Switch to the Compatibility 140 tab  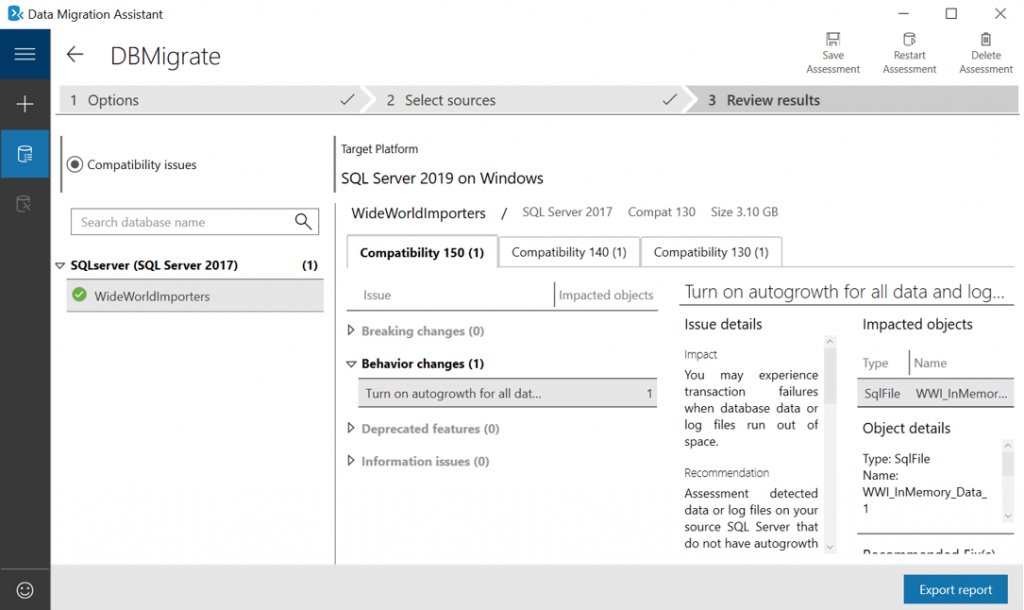pos(569,252)
